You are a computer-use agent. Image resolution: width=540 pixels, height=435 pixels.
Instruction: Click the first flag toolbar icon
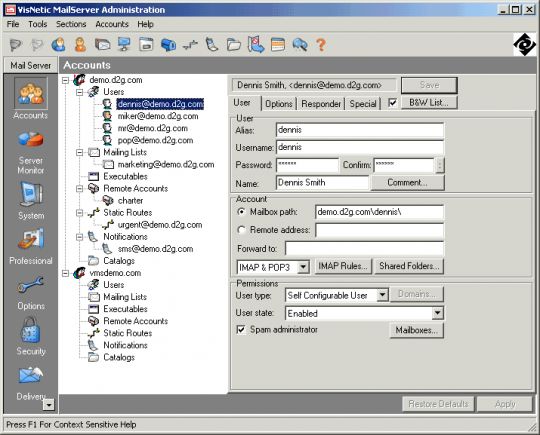click(x=15, y=45)
